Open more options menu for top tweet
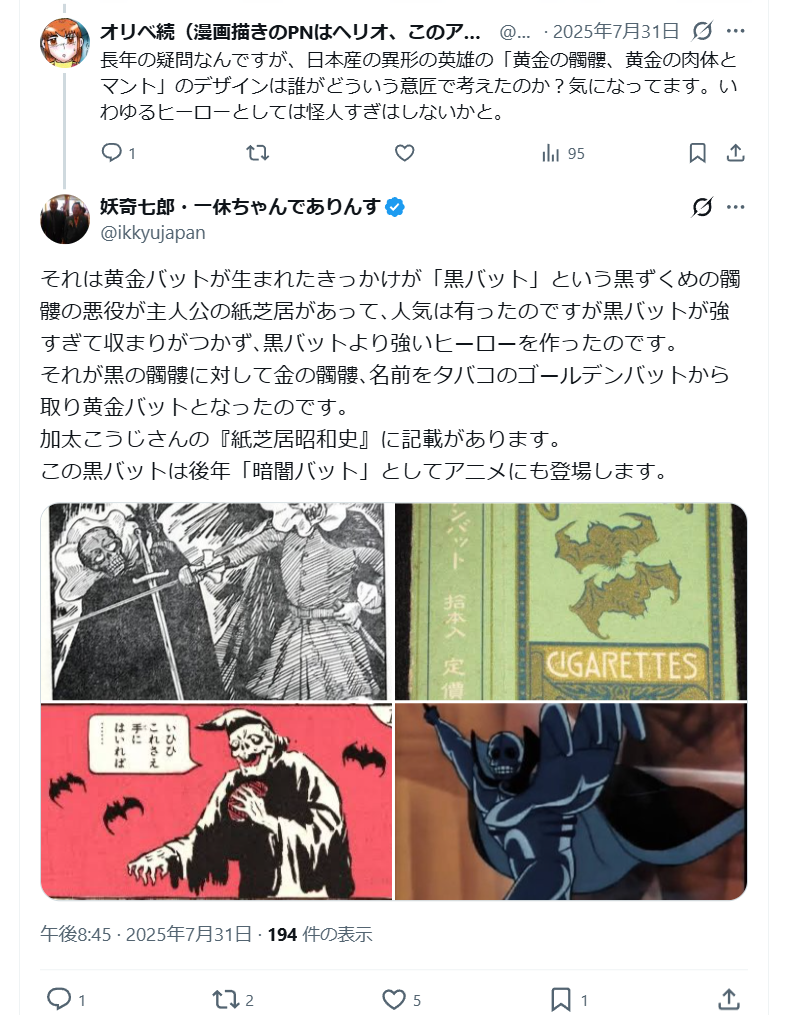 735,30
